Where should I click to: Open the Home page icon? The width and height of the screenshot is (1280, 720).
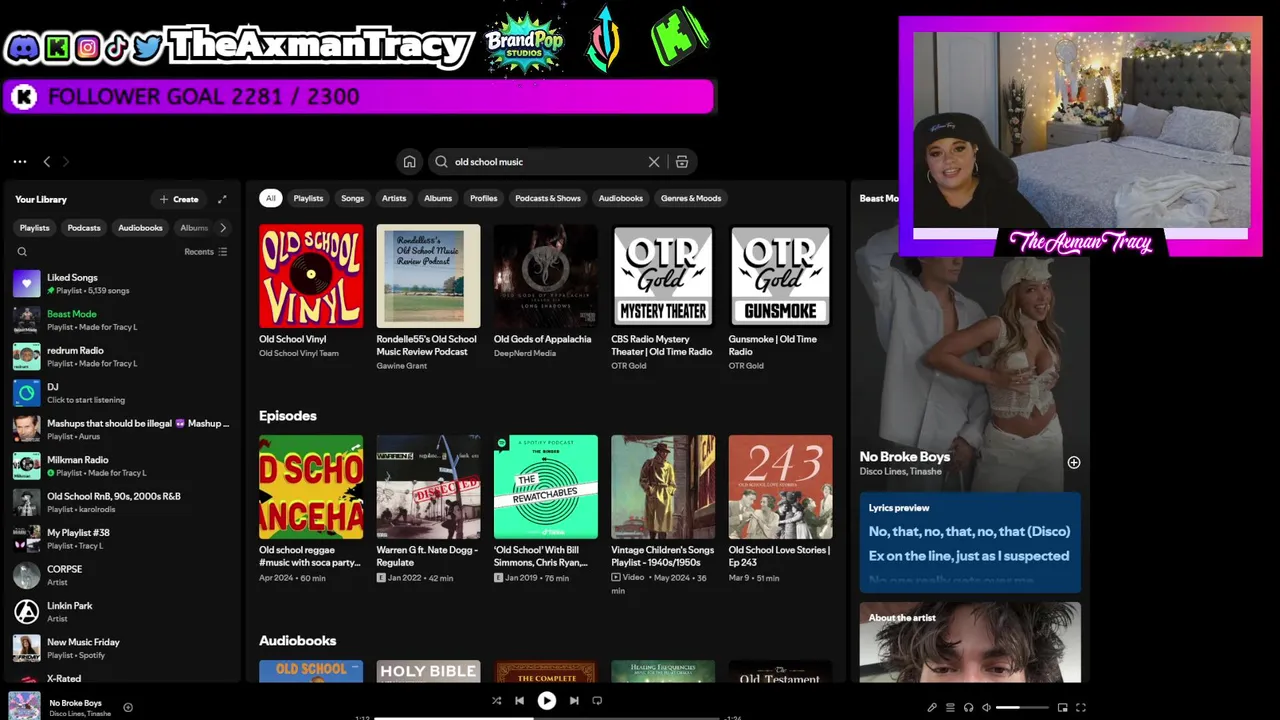[x=409, y=161]
